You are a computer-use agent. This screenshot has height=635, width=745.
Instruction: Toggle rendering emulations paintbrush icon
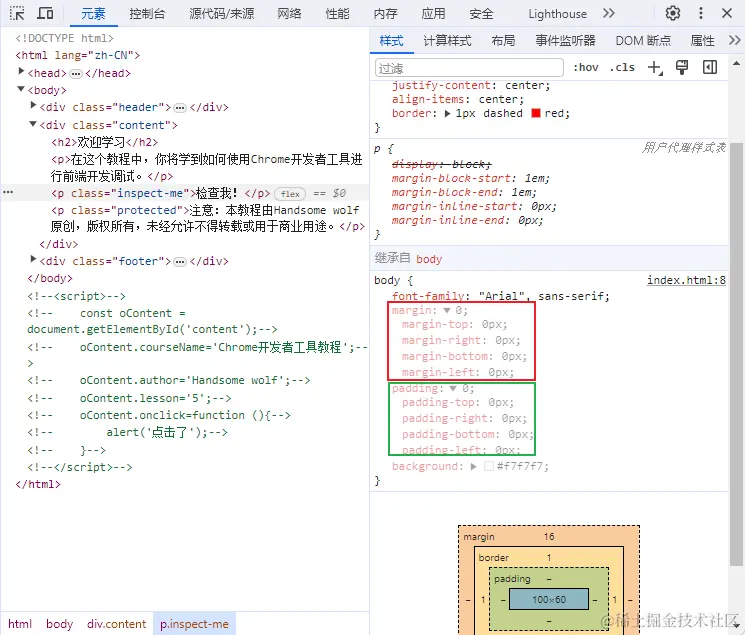(x=682, y=67)
